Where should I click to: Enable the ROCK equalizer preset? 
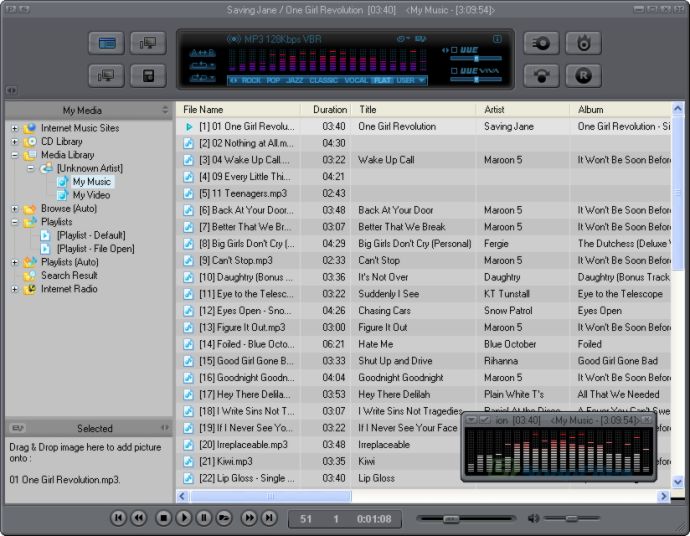point(252,80)
